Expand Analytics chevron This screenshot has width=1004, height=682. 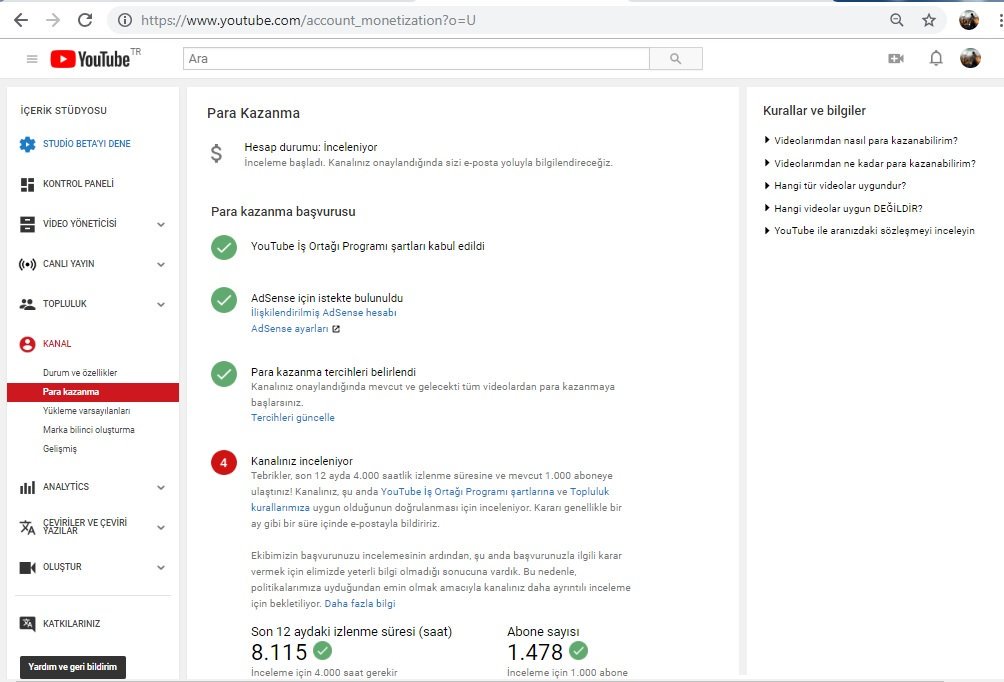coord(161,487)
